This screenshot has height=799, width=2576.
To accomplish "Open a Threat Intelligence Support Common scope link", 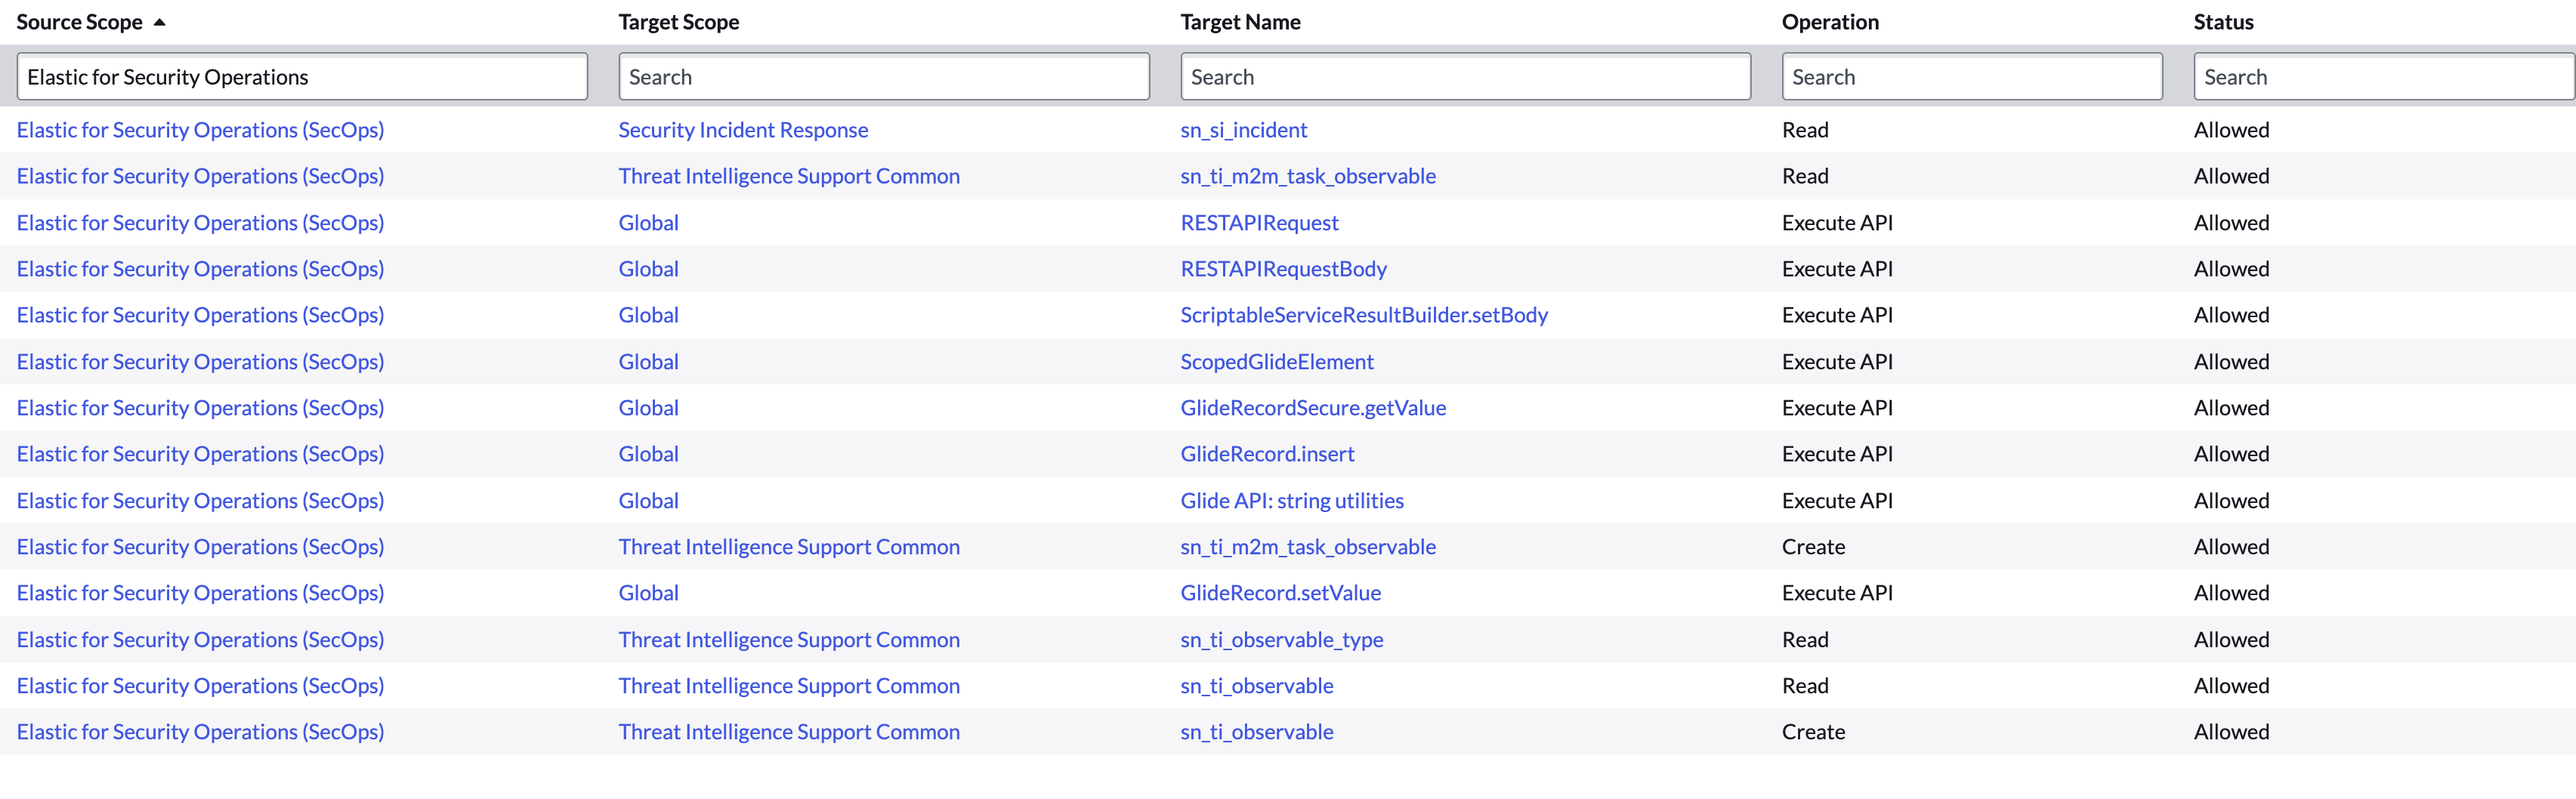I will pyautogui.click(x=789, y=176).
